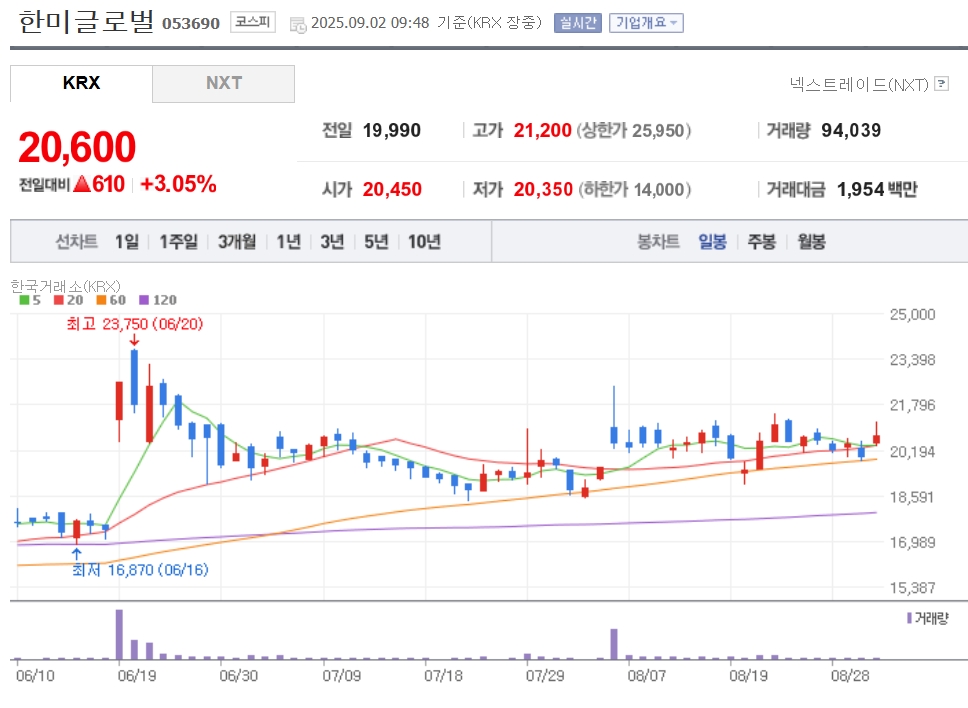Click the orange 60-day moving average legend
This screenshot has height=708, width=968.
[111, 300]
